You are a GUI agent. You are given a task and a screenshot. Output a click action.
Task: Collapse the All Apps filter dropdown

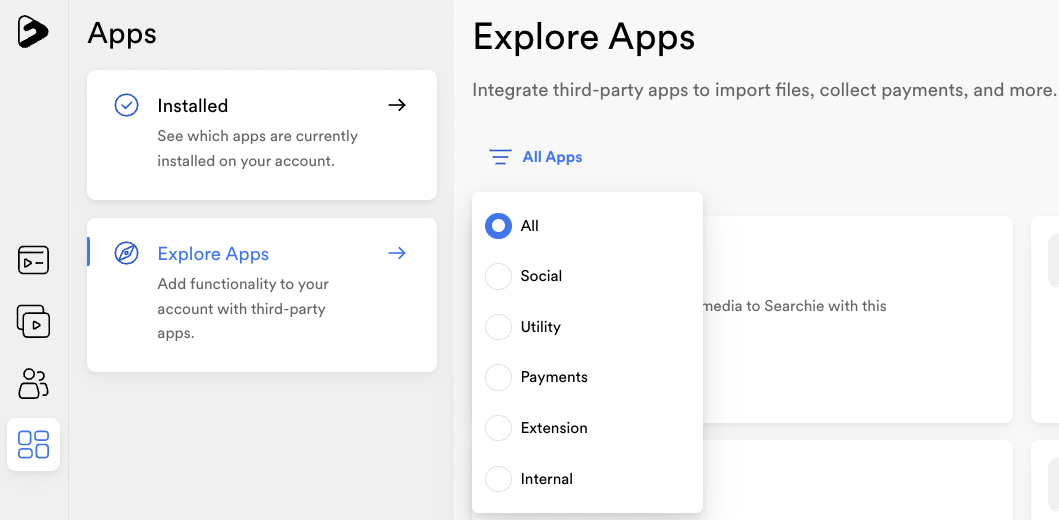[x=536, y=157]
